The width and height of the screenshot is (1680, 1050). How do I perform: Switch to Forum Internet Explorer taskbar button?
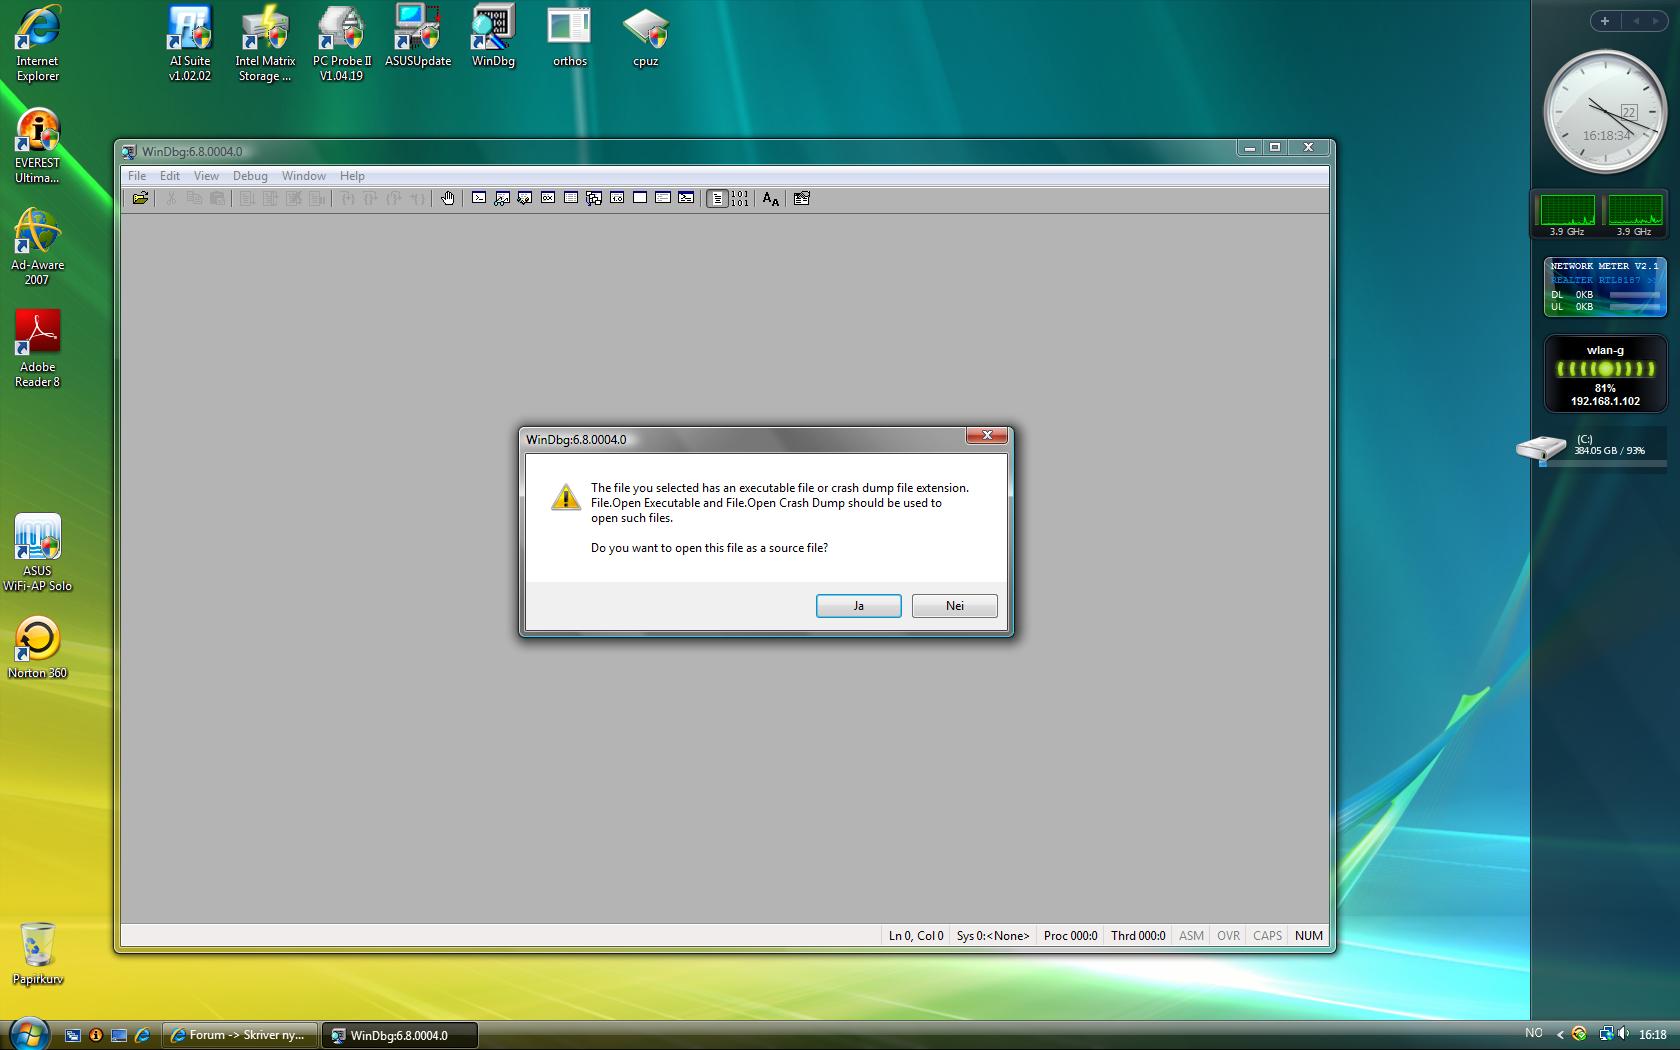click(240, 1035)
